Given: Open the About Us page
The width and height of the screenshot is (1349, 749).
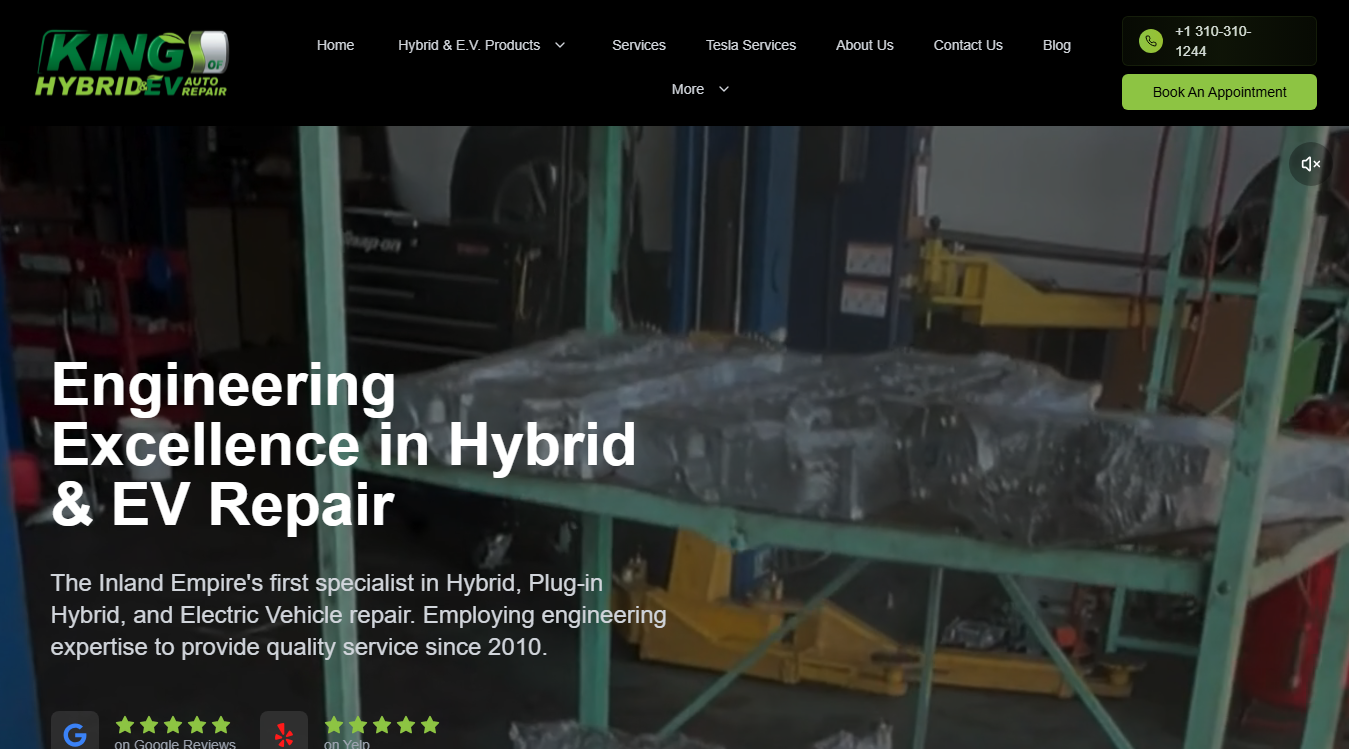Looking at the screenshot, I should pyautogui.click(x=865, y=45).
